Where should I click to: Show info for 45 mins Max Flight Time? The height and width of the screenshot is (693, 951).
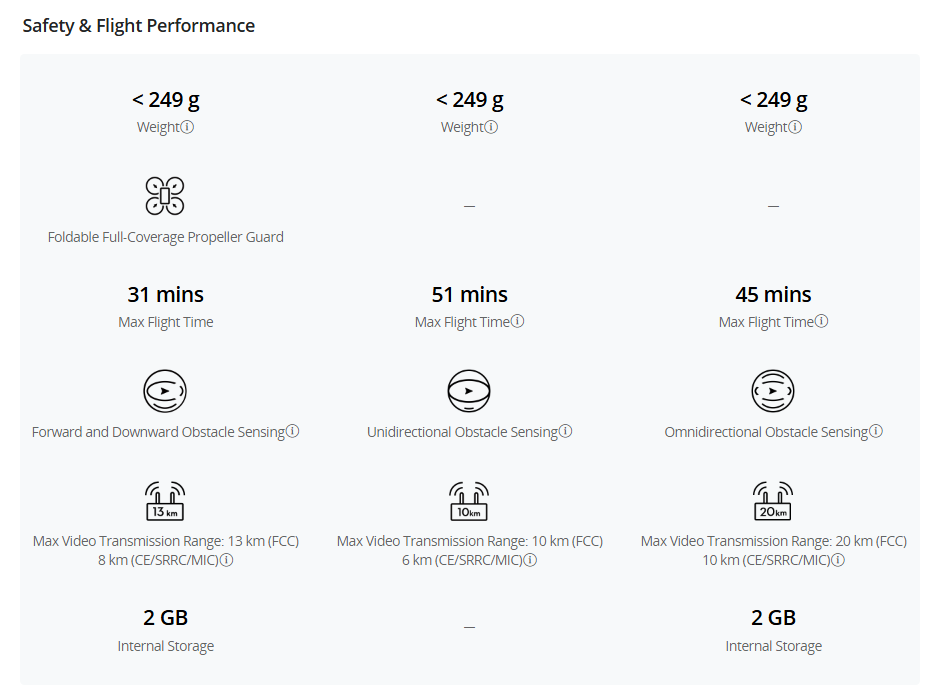tap(821, 321)
